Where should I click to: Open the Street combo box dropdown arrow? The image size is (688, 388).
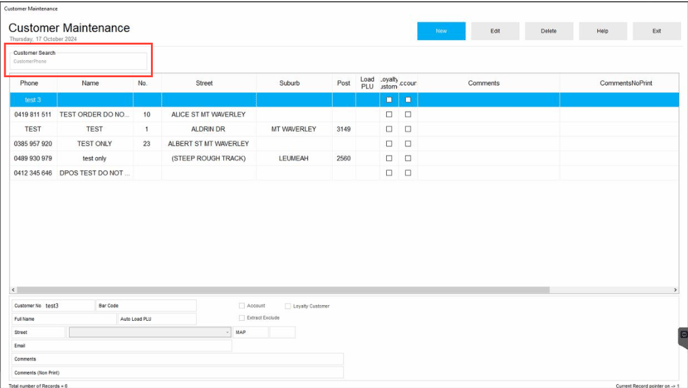tap(227, 332)
